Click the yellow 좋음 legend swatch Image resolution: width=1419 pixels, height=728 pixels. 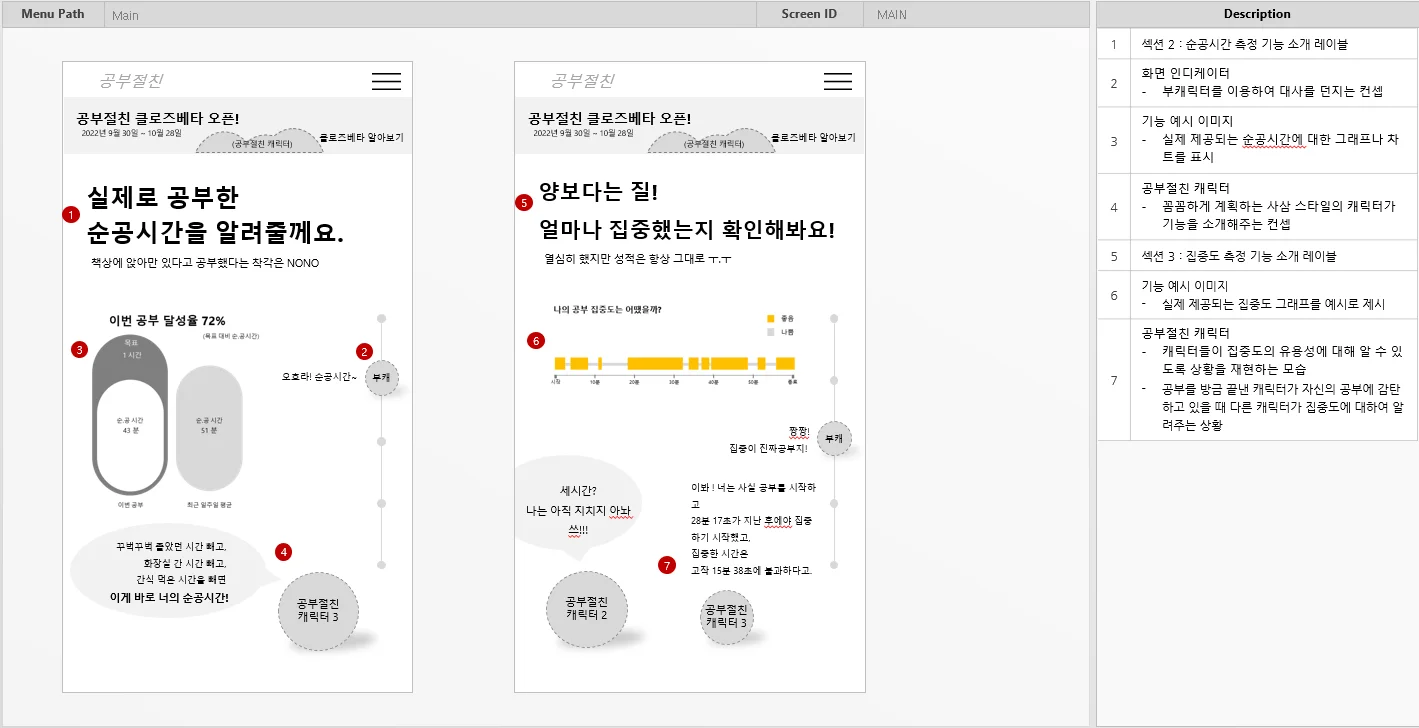coord(771,318)
